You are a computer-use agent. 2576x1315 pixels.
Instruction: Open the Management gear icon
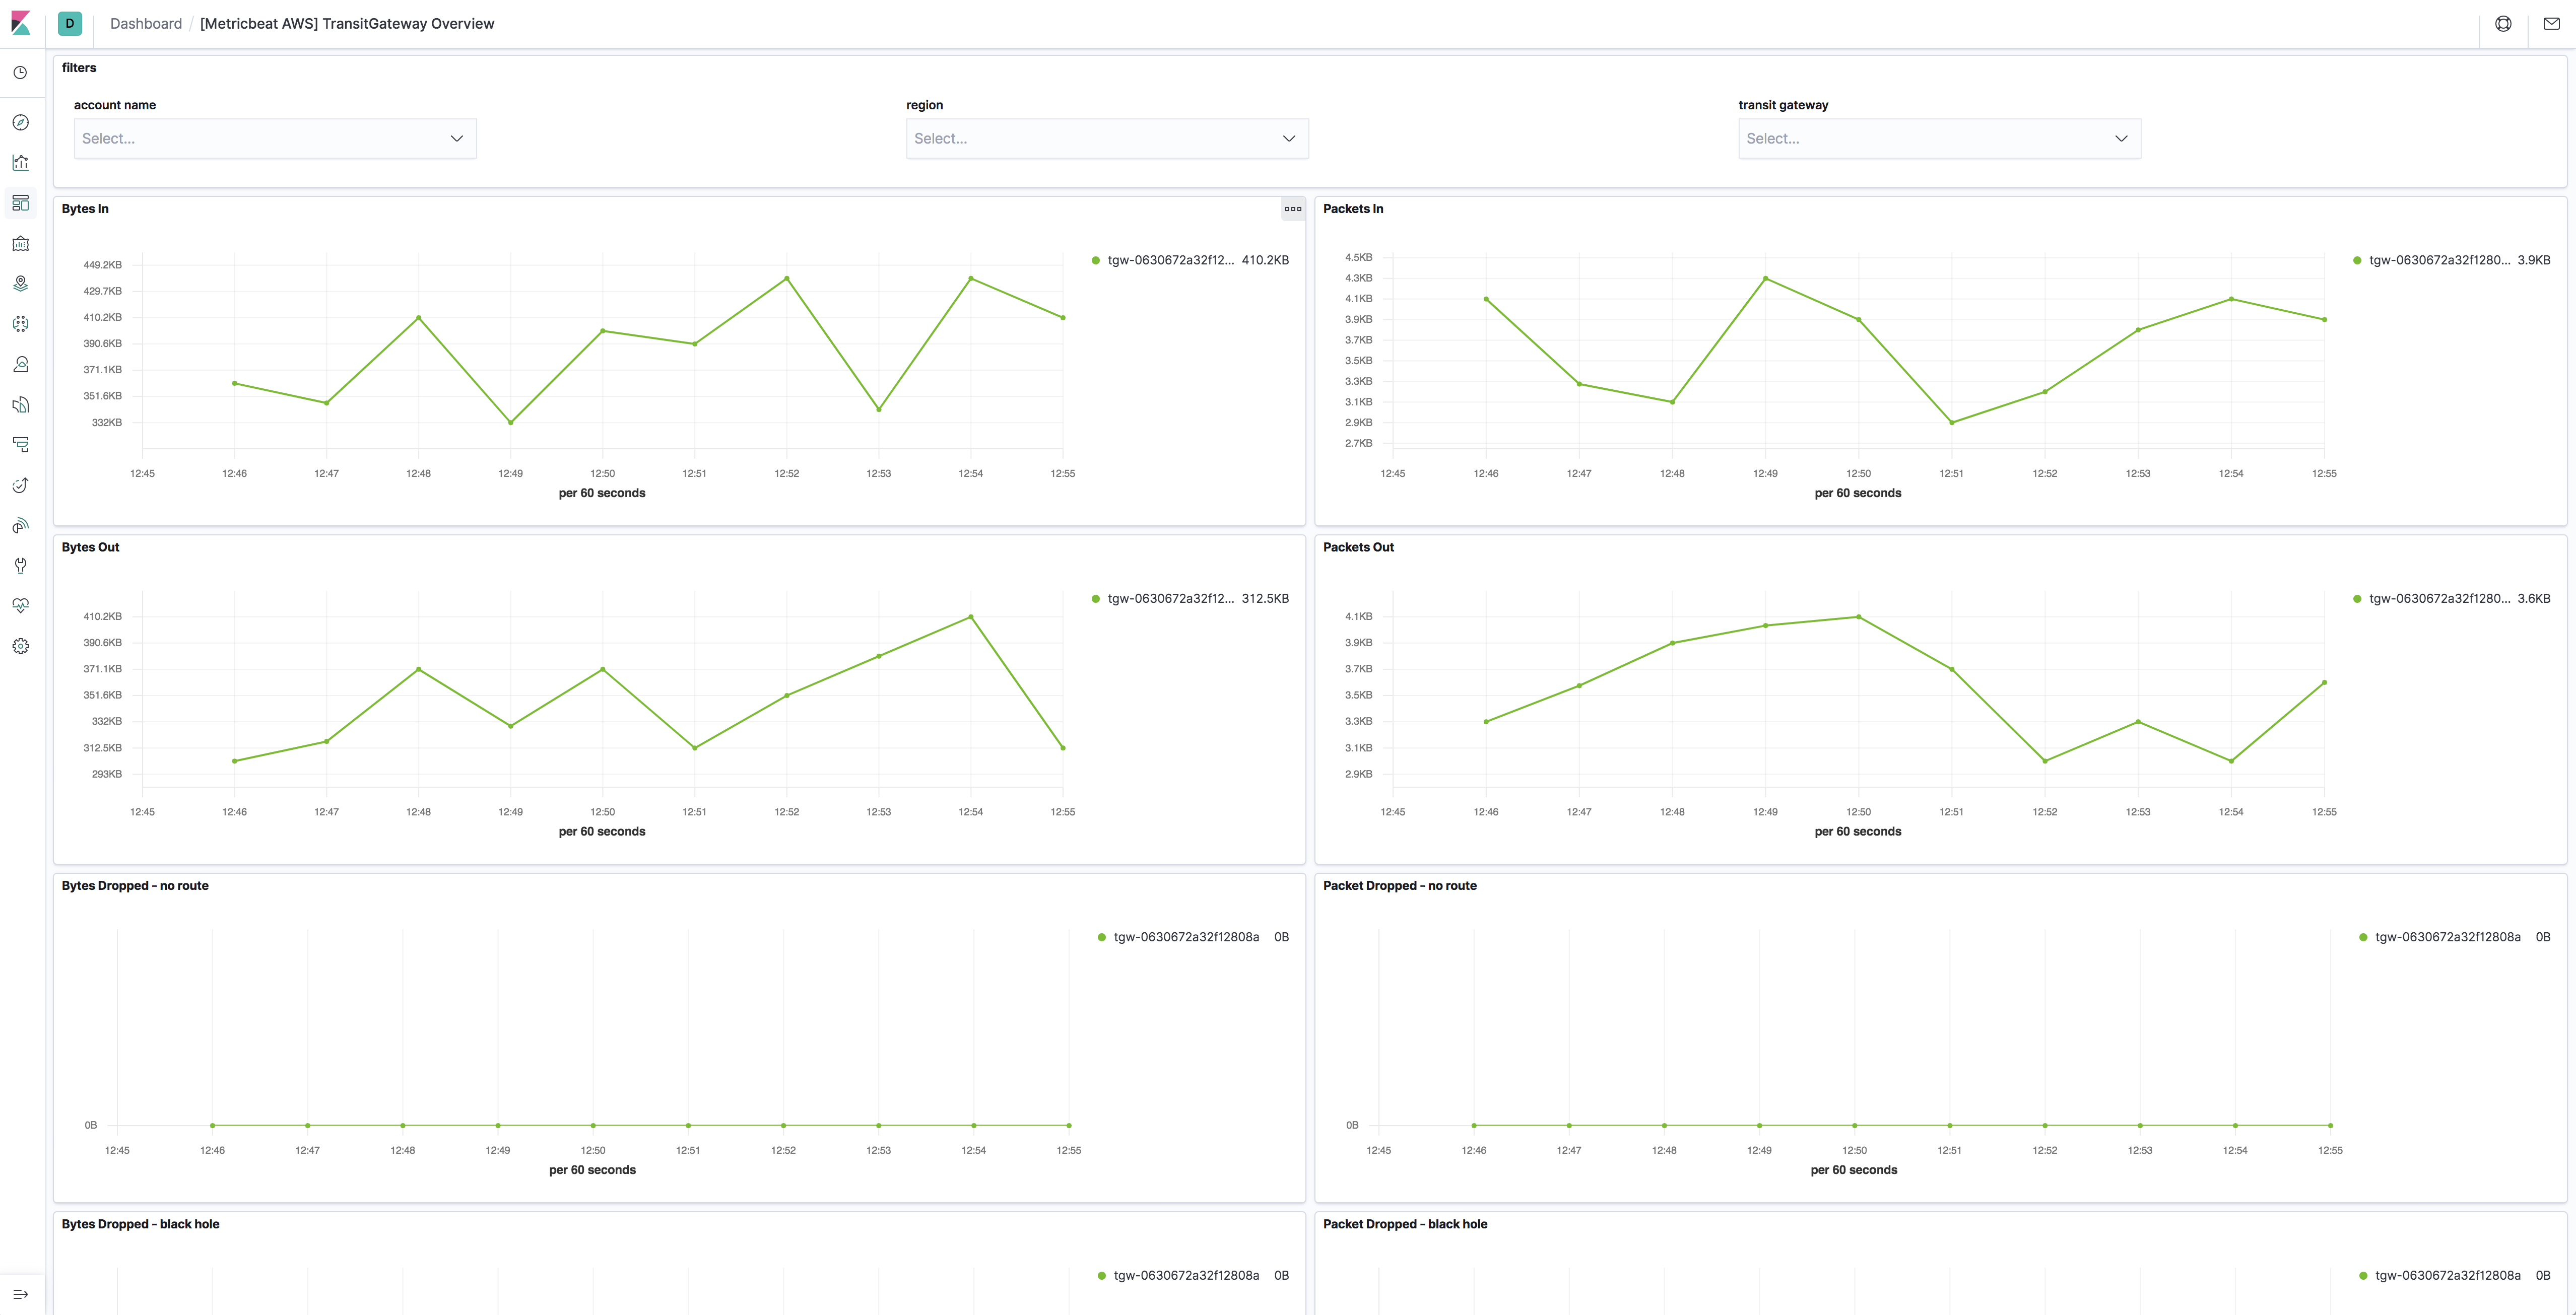20,646
